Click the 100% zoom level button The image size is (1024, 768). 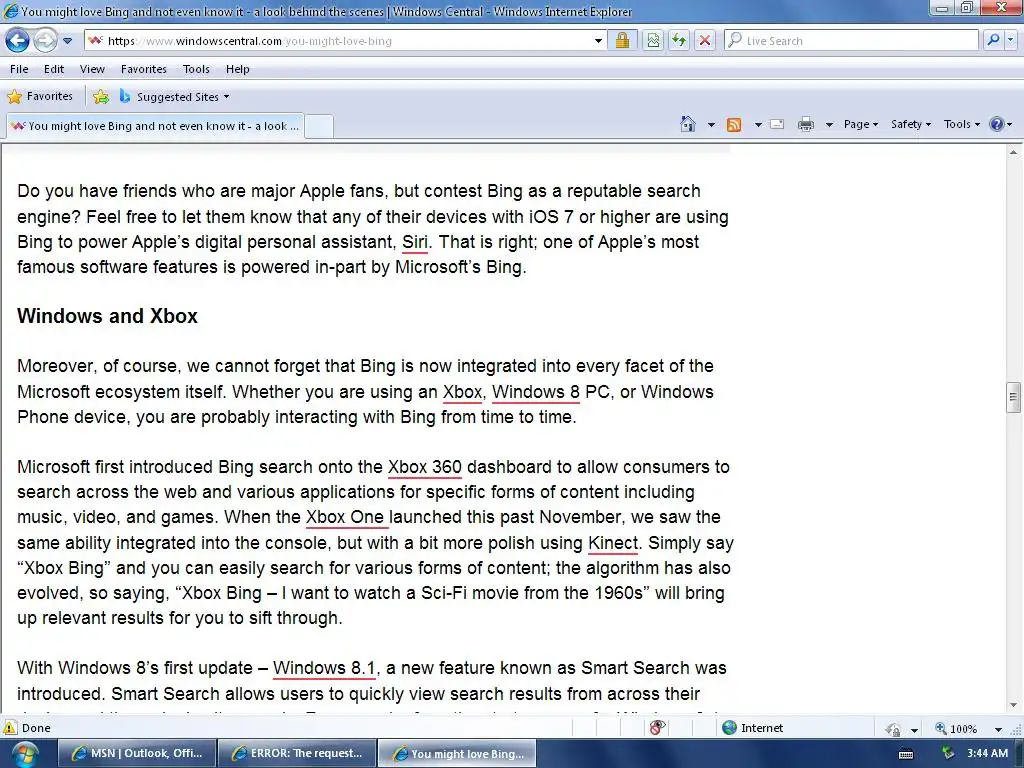pos(956,728)
